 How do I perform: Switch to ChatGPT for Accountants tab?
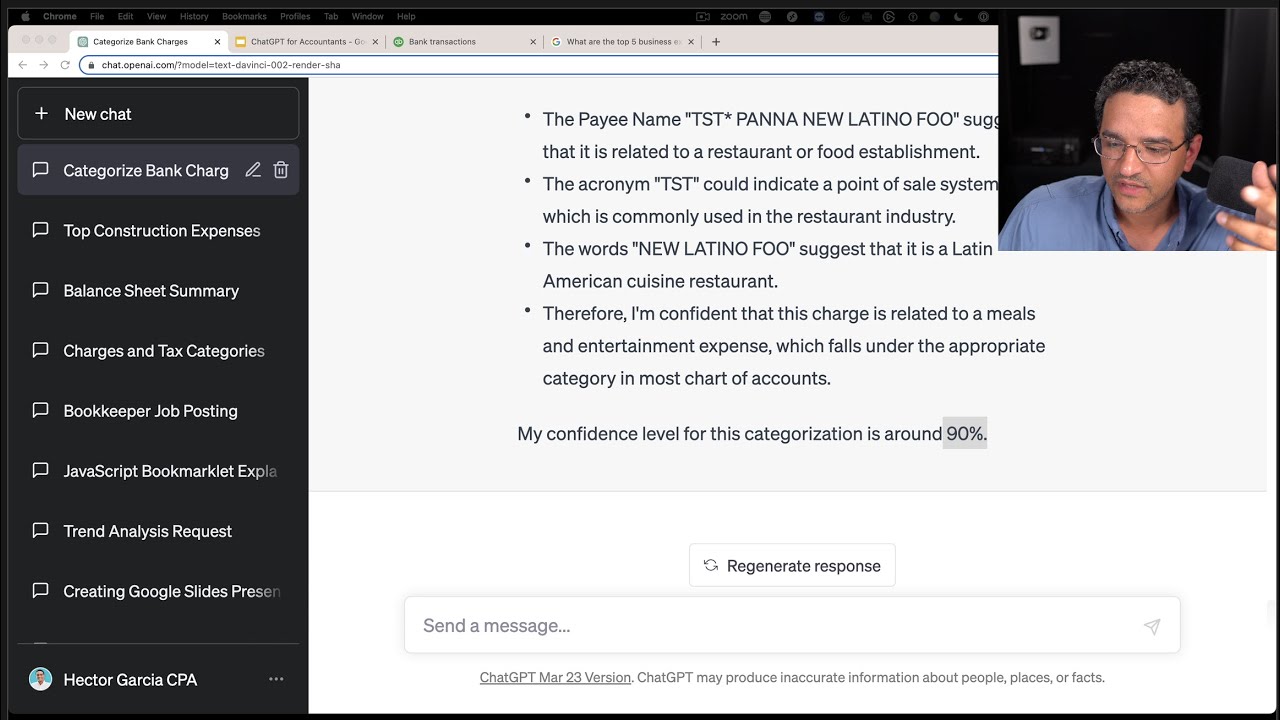[300, 42]
